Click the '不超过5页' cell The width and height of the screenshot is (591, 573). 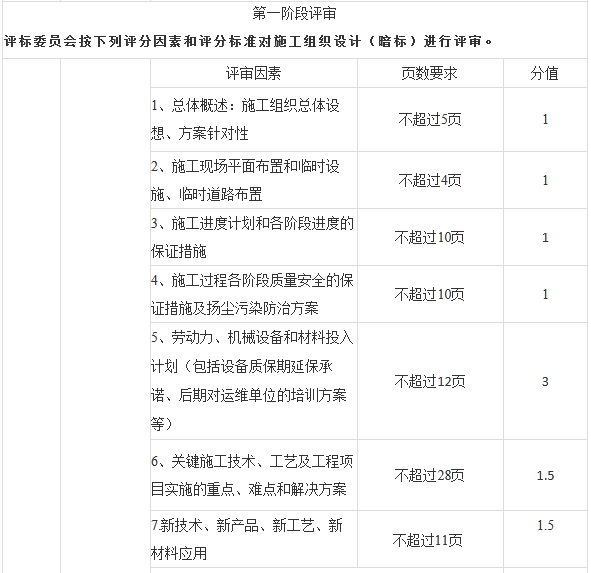pos(430,120)
